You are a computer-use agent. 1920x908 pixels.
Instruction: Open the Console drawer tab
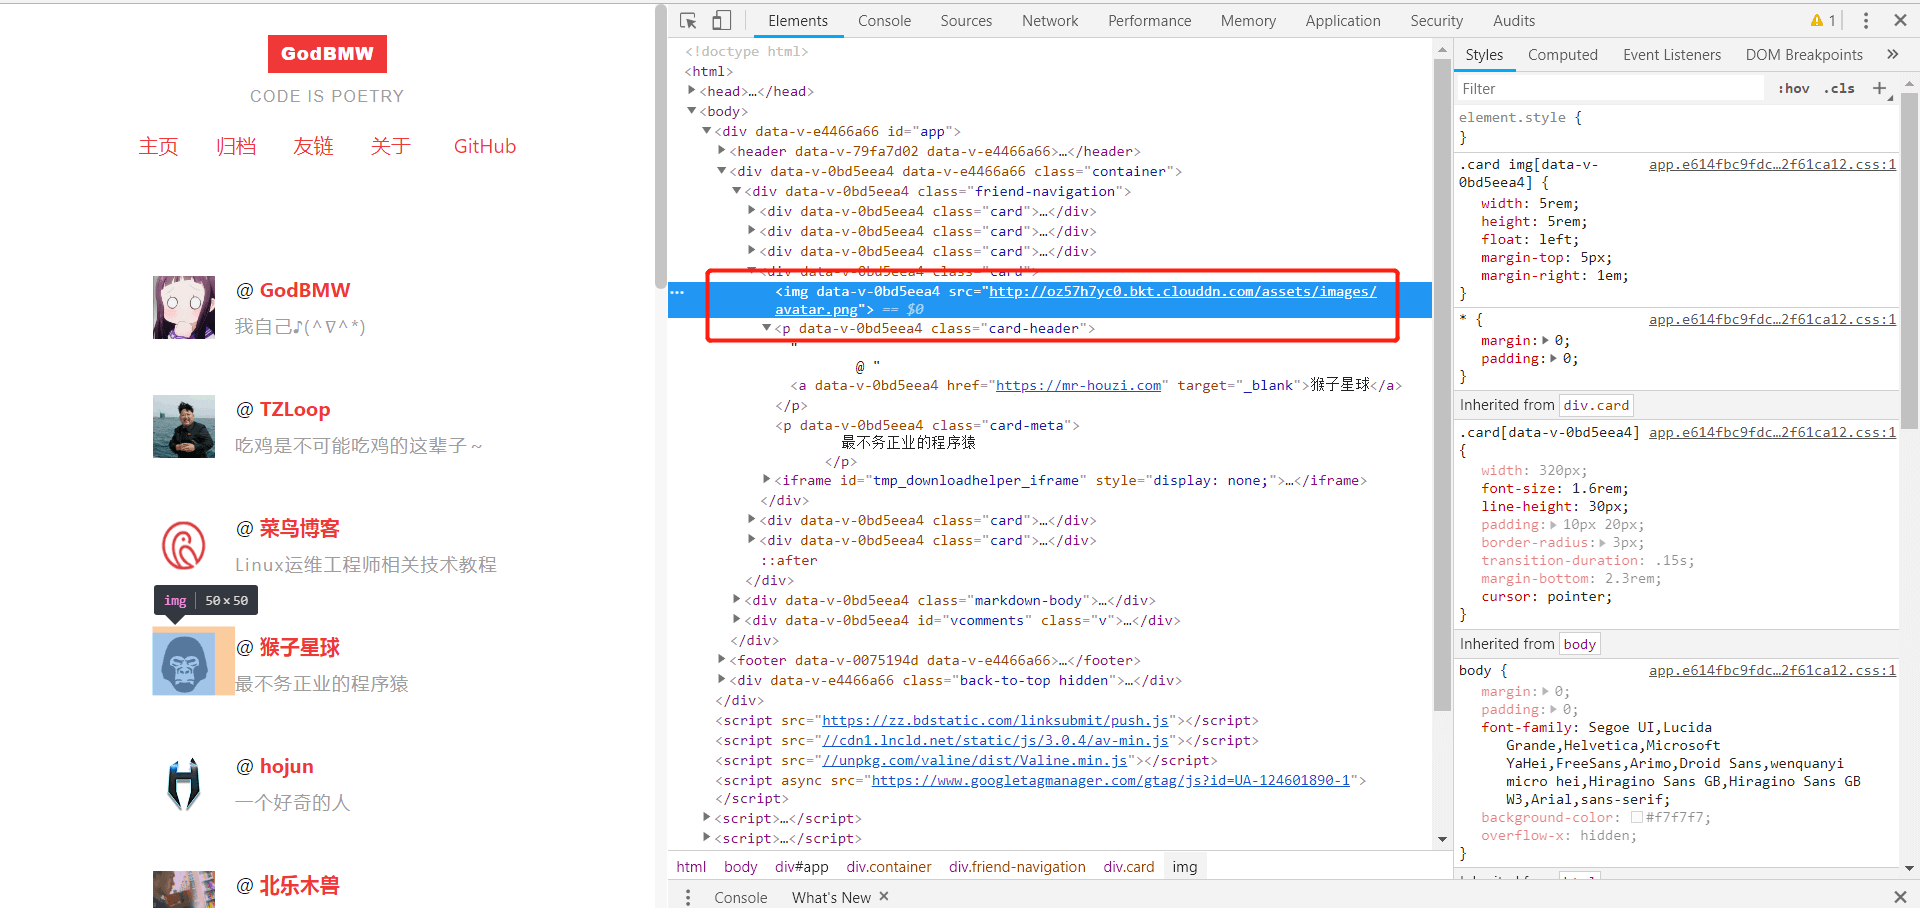coord(740,897)
